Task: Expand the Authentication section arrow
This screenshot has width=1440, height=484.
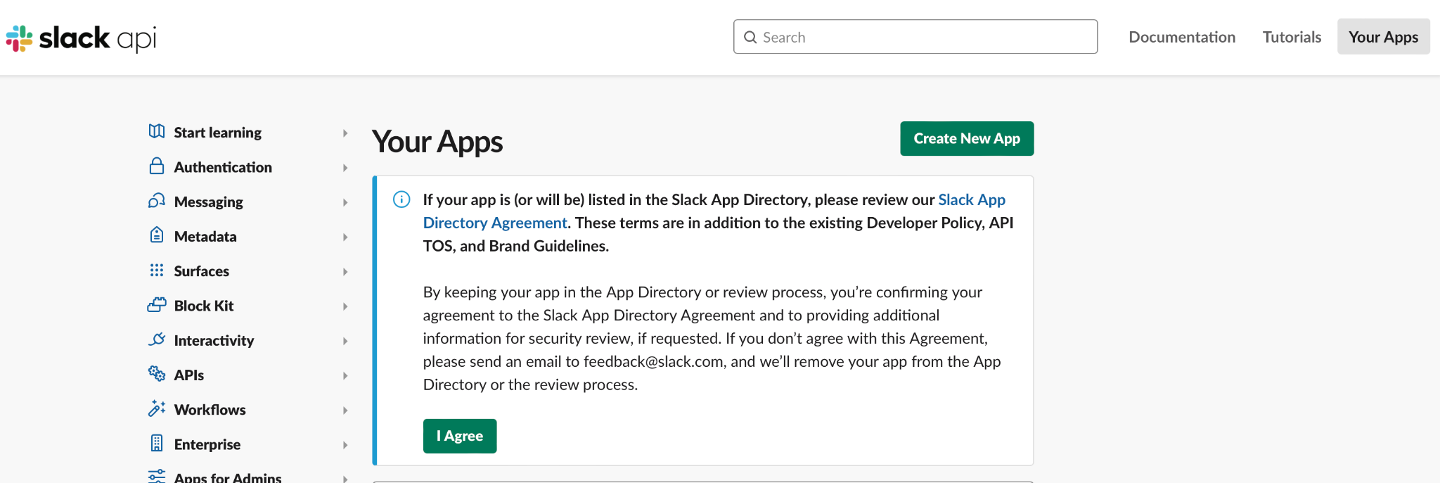Action: point(345,168)
